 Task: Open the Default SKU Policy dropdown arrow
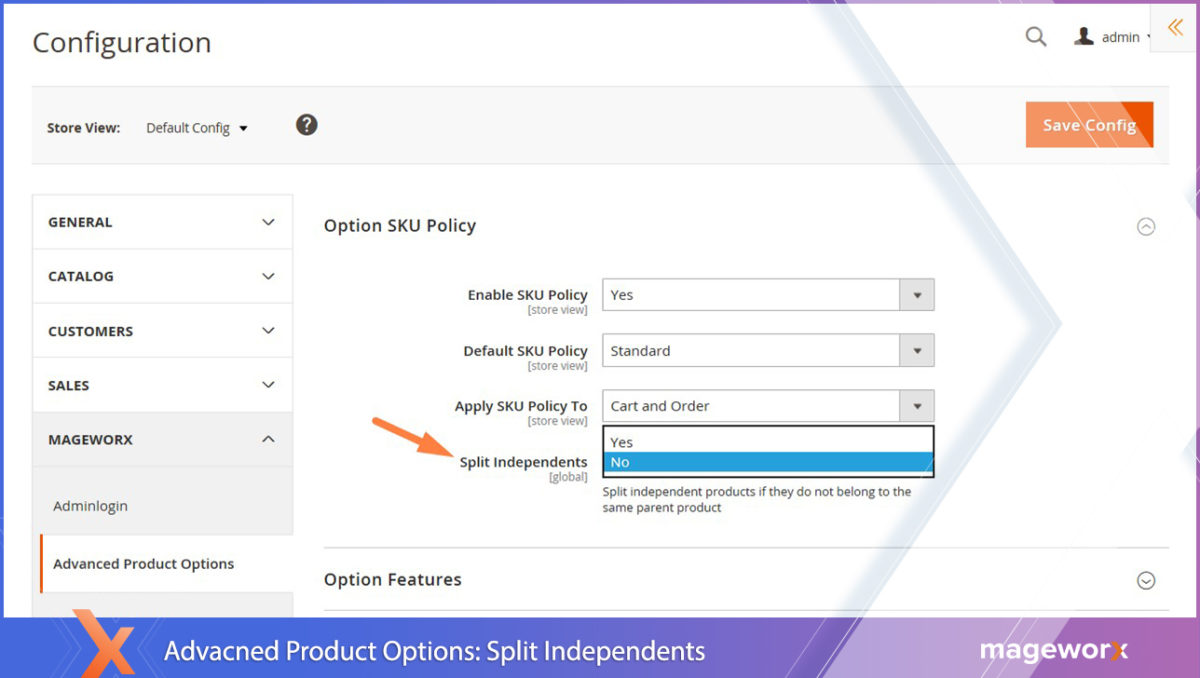(917, 350)
